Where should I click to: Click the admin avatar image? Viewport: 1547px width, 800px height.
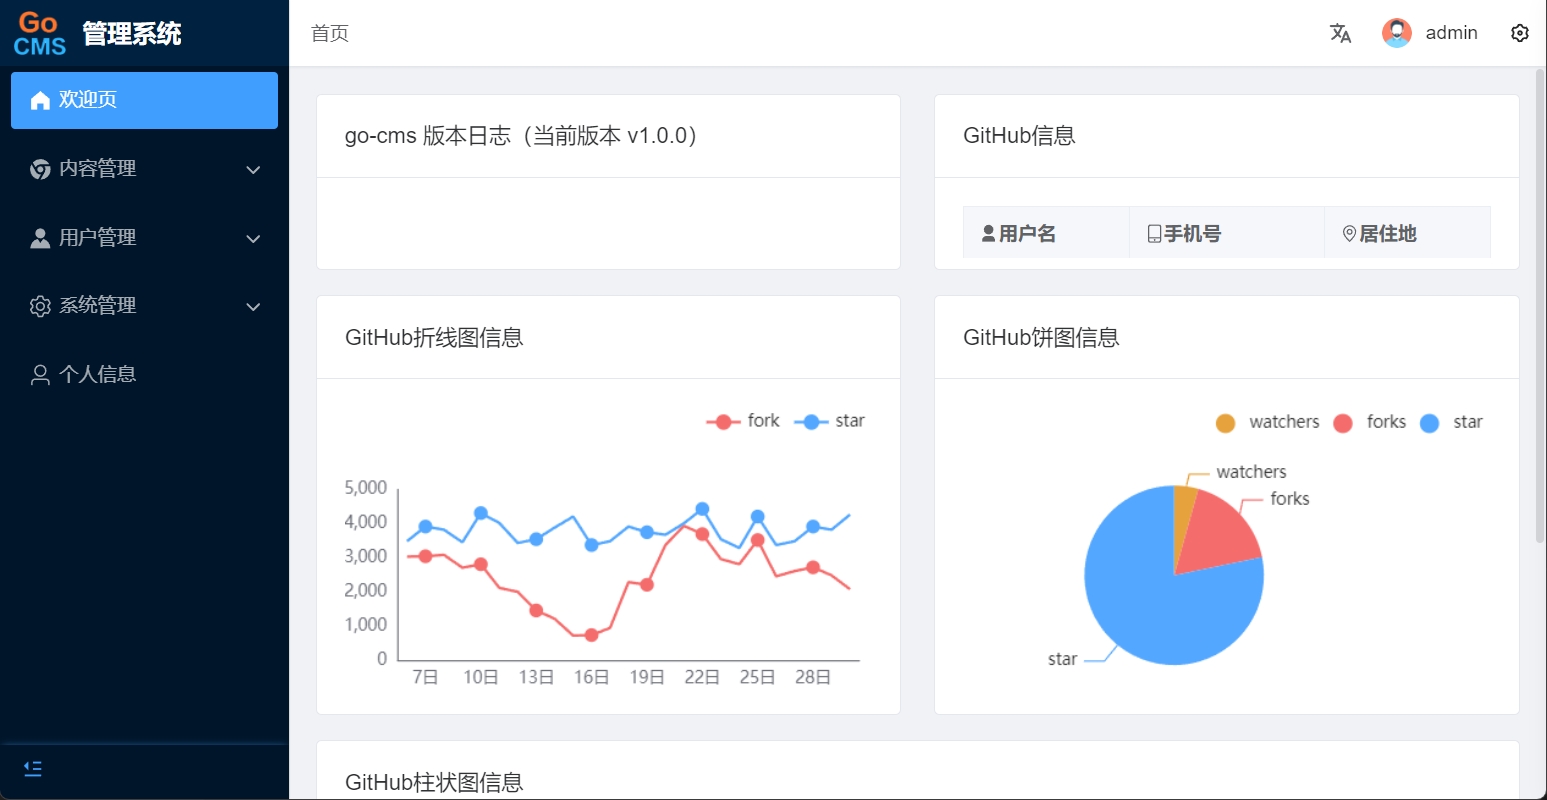coord(1397,33)
